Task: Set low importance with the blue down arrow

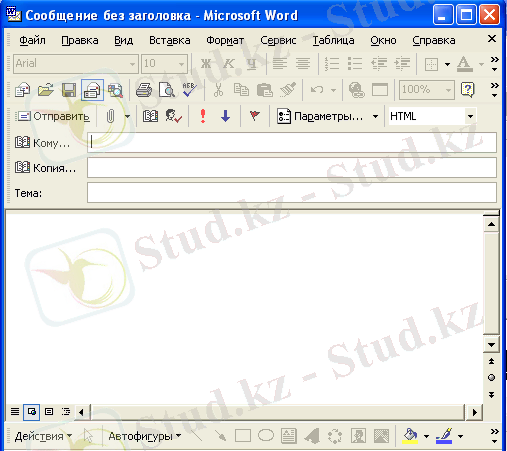Action: [226, 116]
